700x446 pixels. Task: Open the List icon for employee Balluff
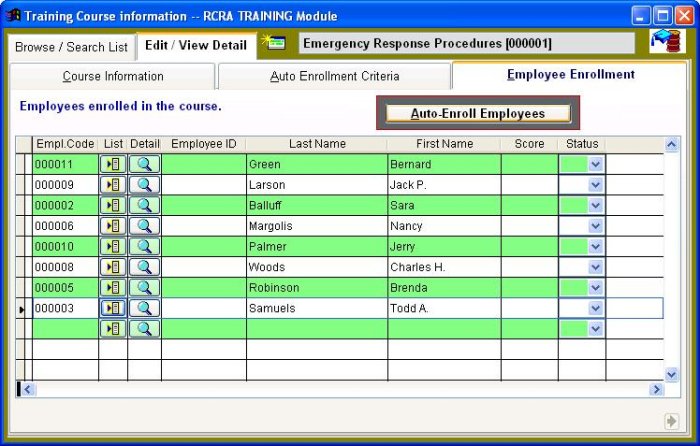[x=113, y=206]
